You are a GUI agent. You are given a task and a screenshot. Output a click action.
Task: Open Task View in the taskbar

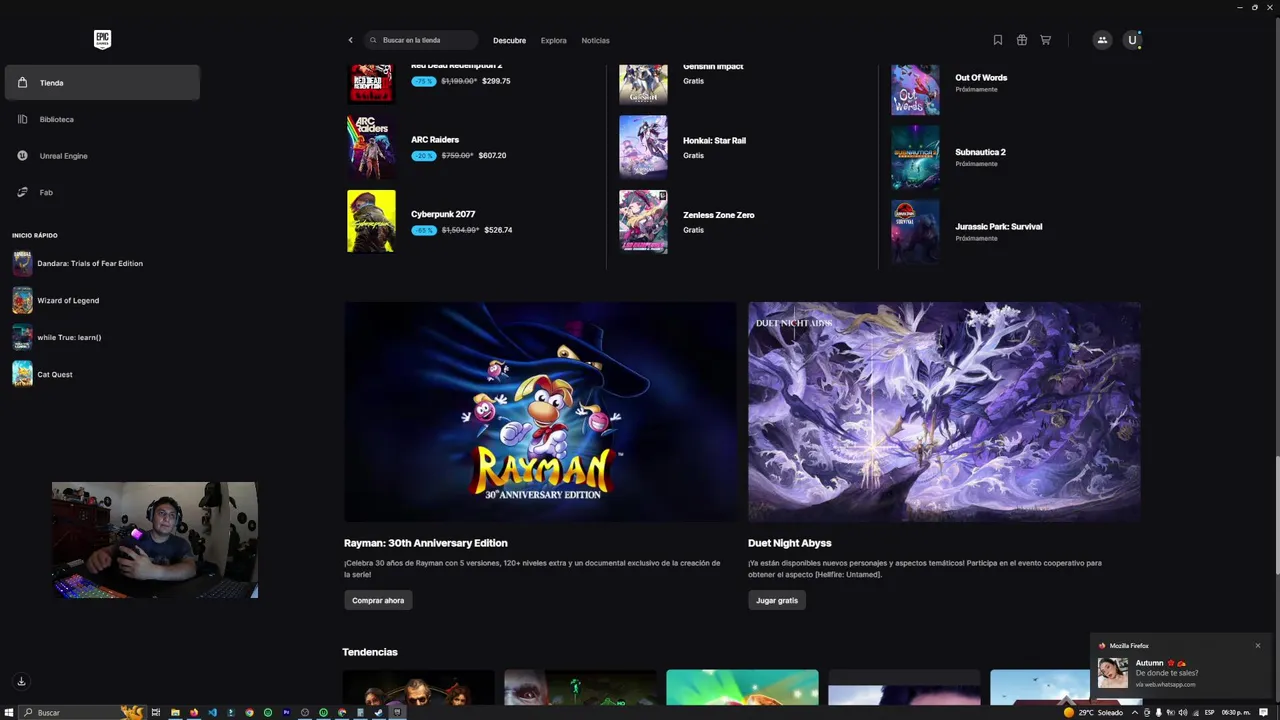(156, 712)
